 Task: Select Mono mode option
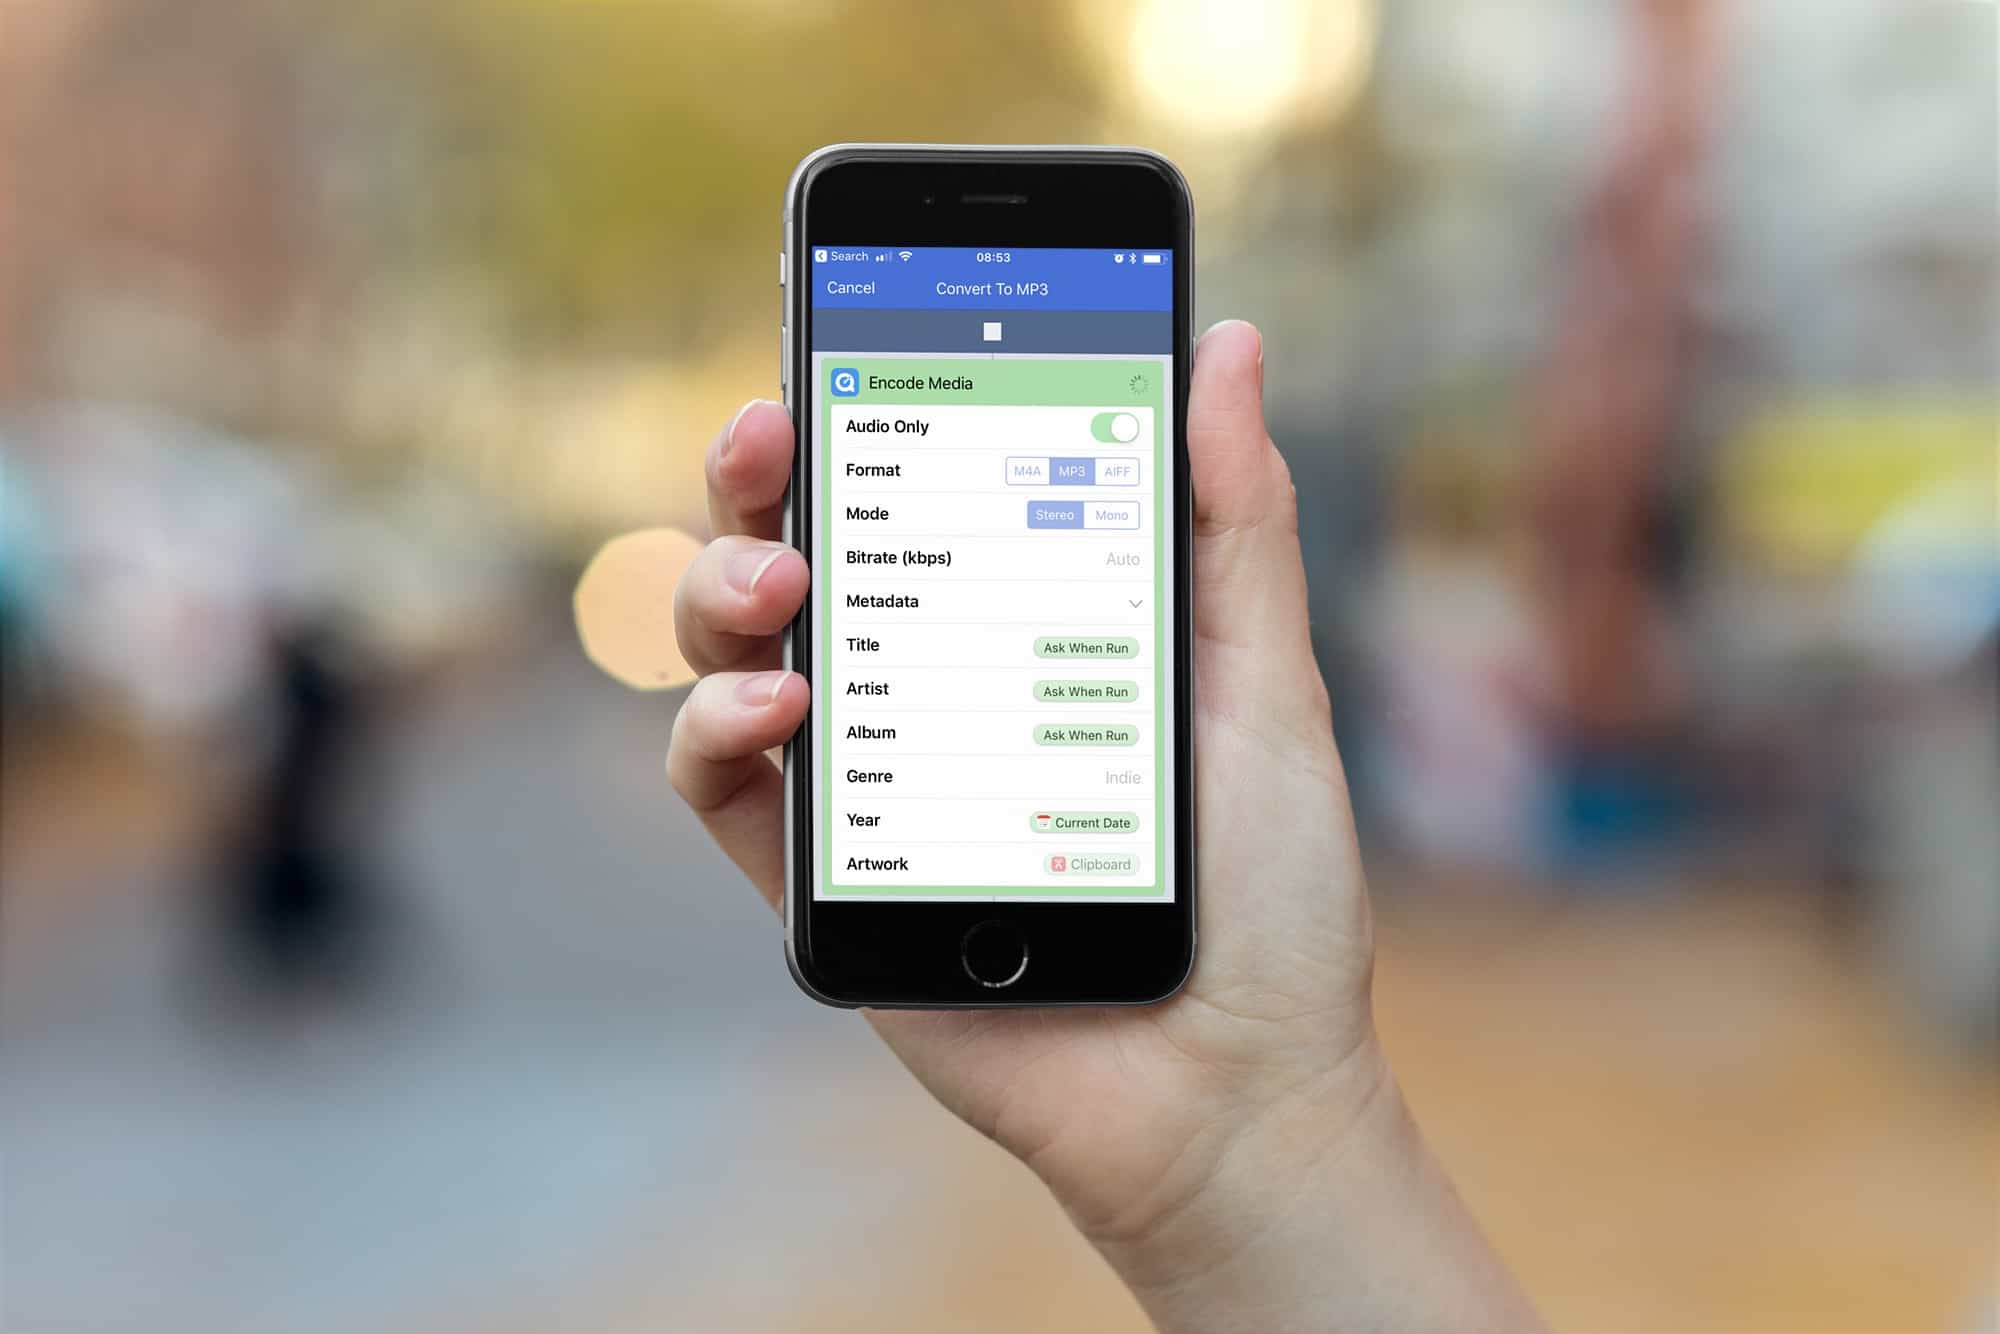(x=1112, y=514)
